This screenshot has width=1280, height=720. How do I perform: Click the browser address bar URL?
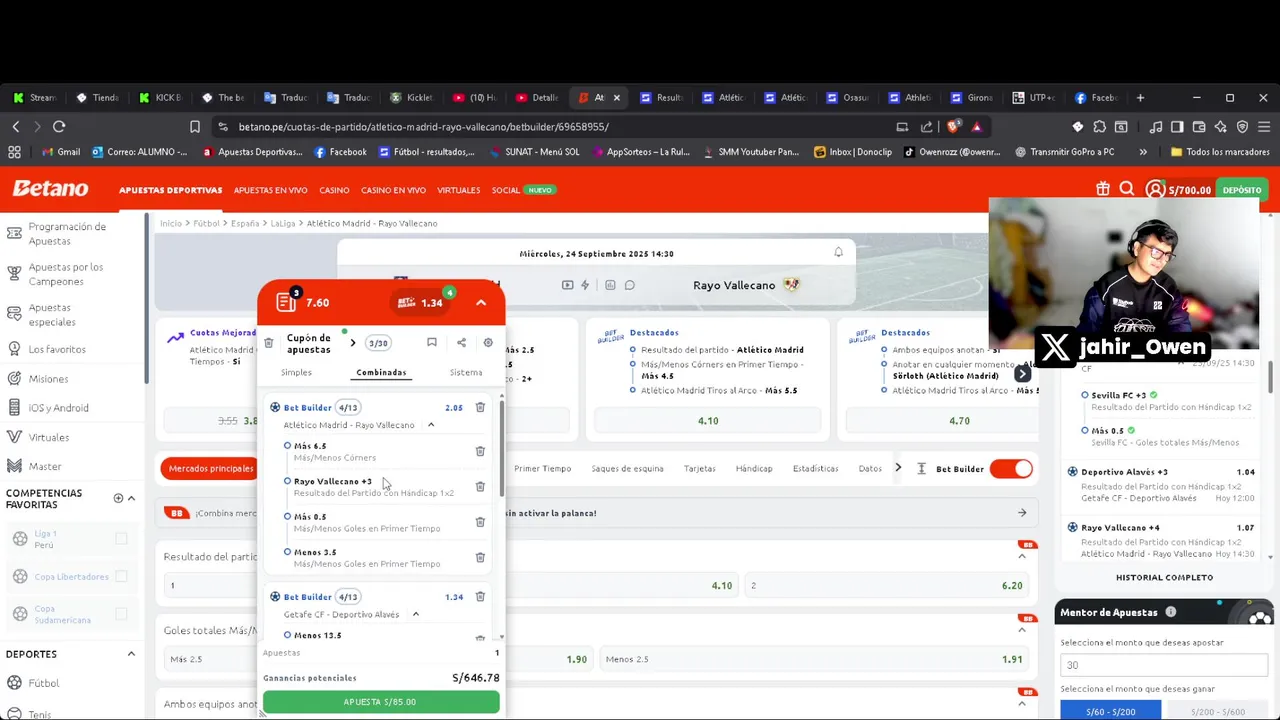tap(423, 127)
